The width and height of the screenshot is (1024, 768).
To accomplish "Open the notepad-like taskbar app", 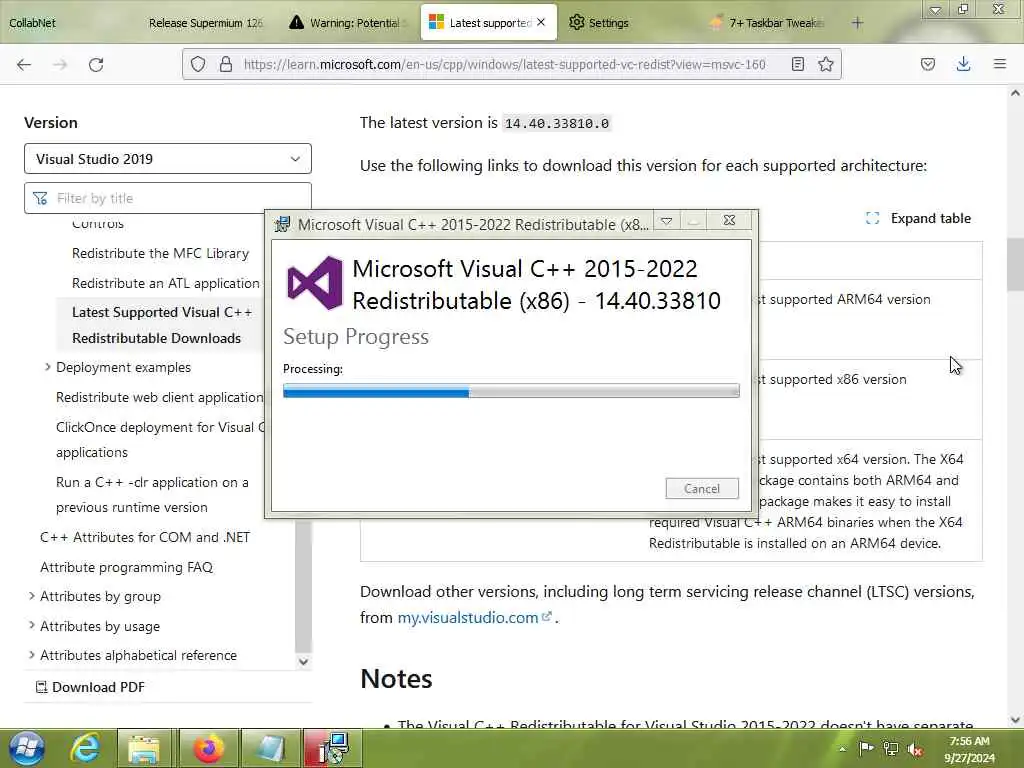I will [270, 748].
